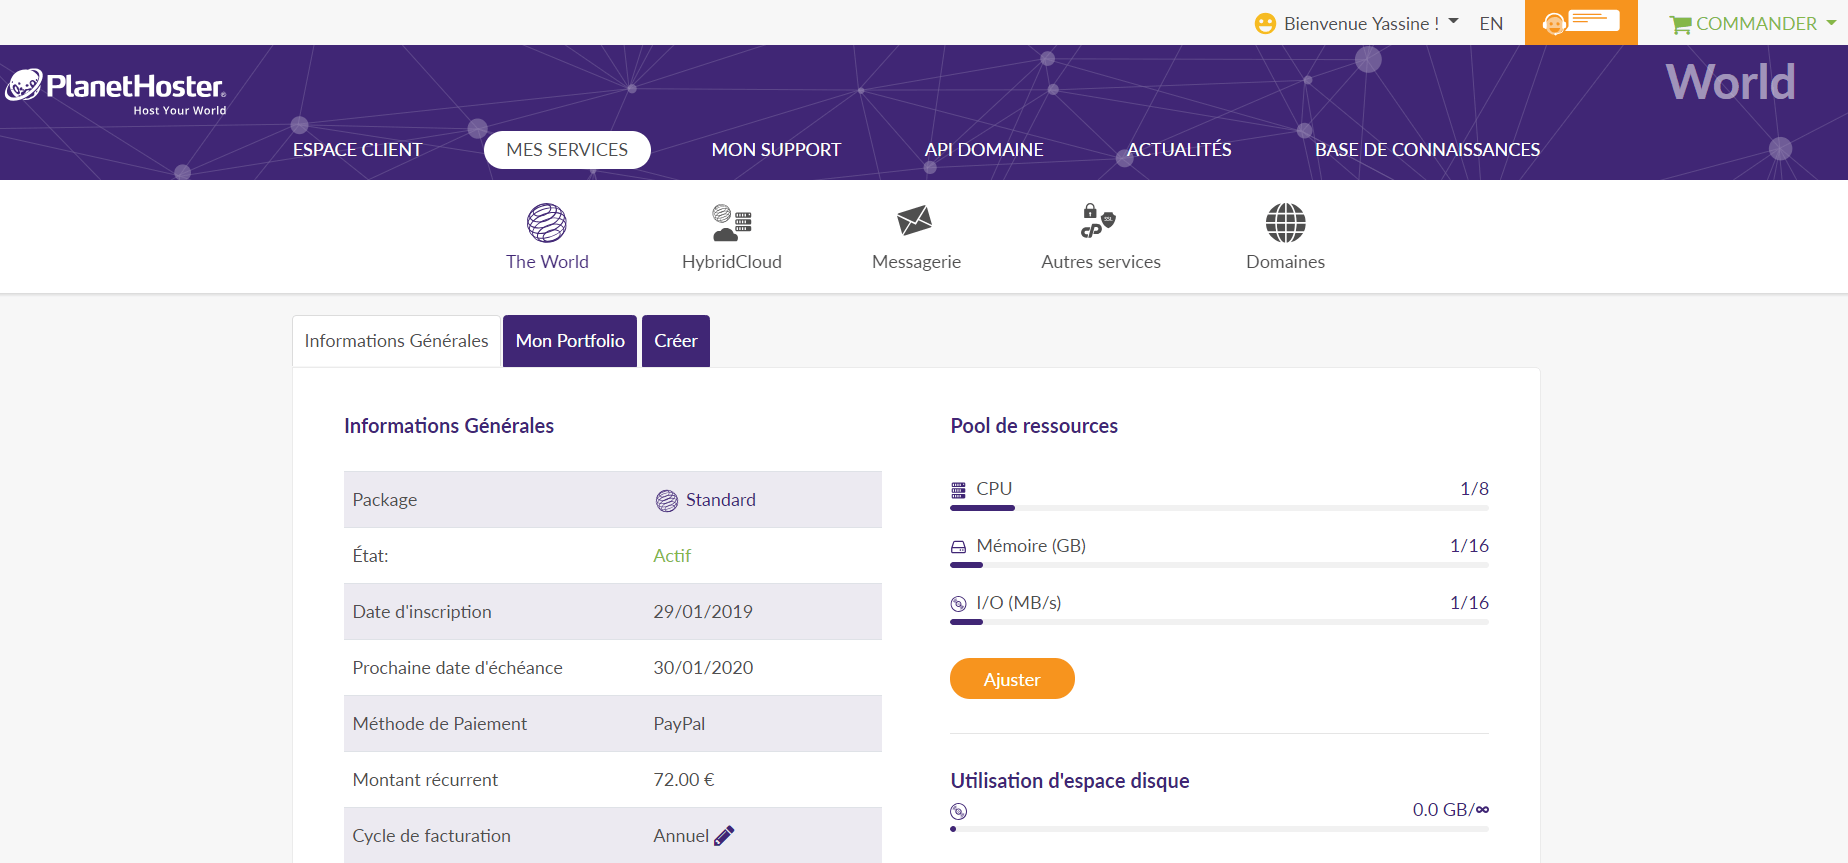Open MON SUPPORT menu item
The width and height of the screenshot is (1848, 863).
776,150
